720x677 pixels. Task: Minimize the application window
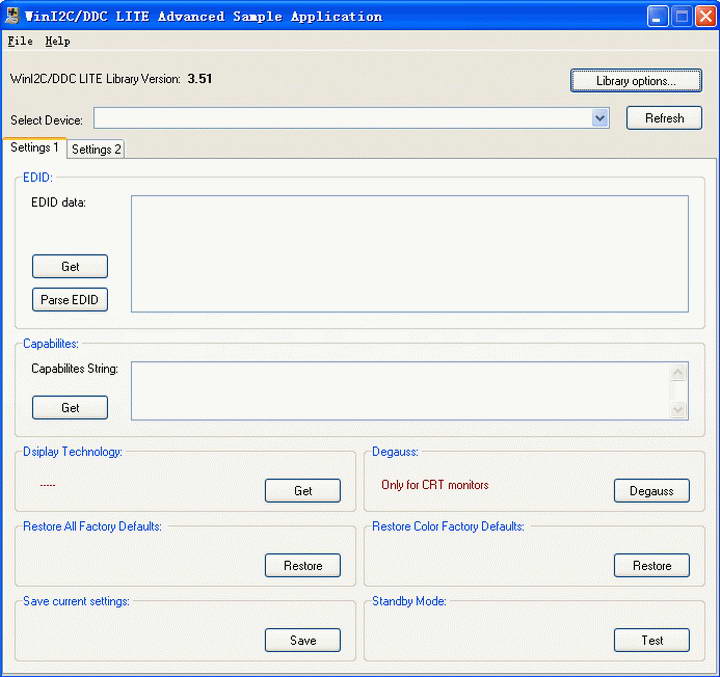[658, 17]
